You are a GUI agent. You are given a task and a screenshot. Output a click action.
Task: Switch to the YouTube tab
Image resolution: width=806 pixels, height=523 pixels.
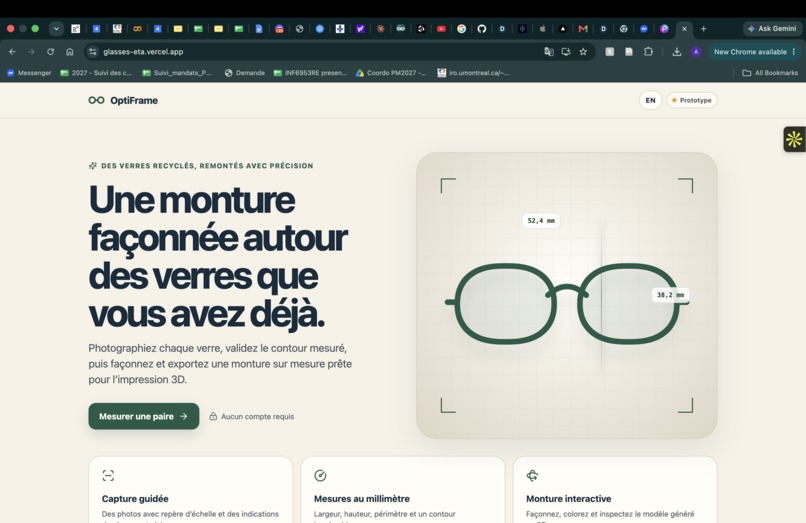(441, 29)
